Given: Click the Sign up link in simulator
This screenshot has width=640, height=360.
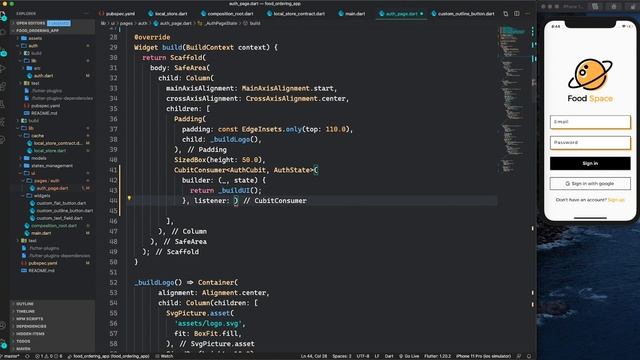Looking at the screenshot, I should 616,200.
